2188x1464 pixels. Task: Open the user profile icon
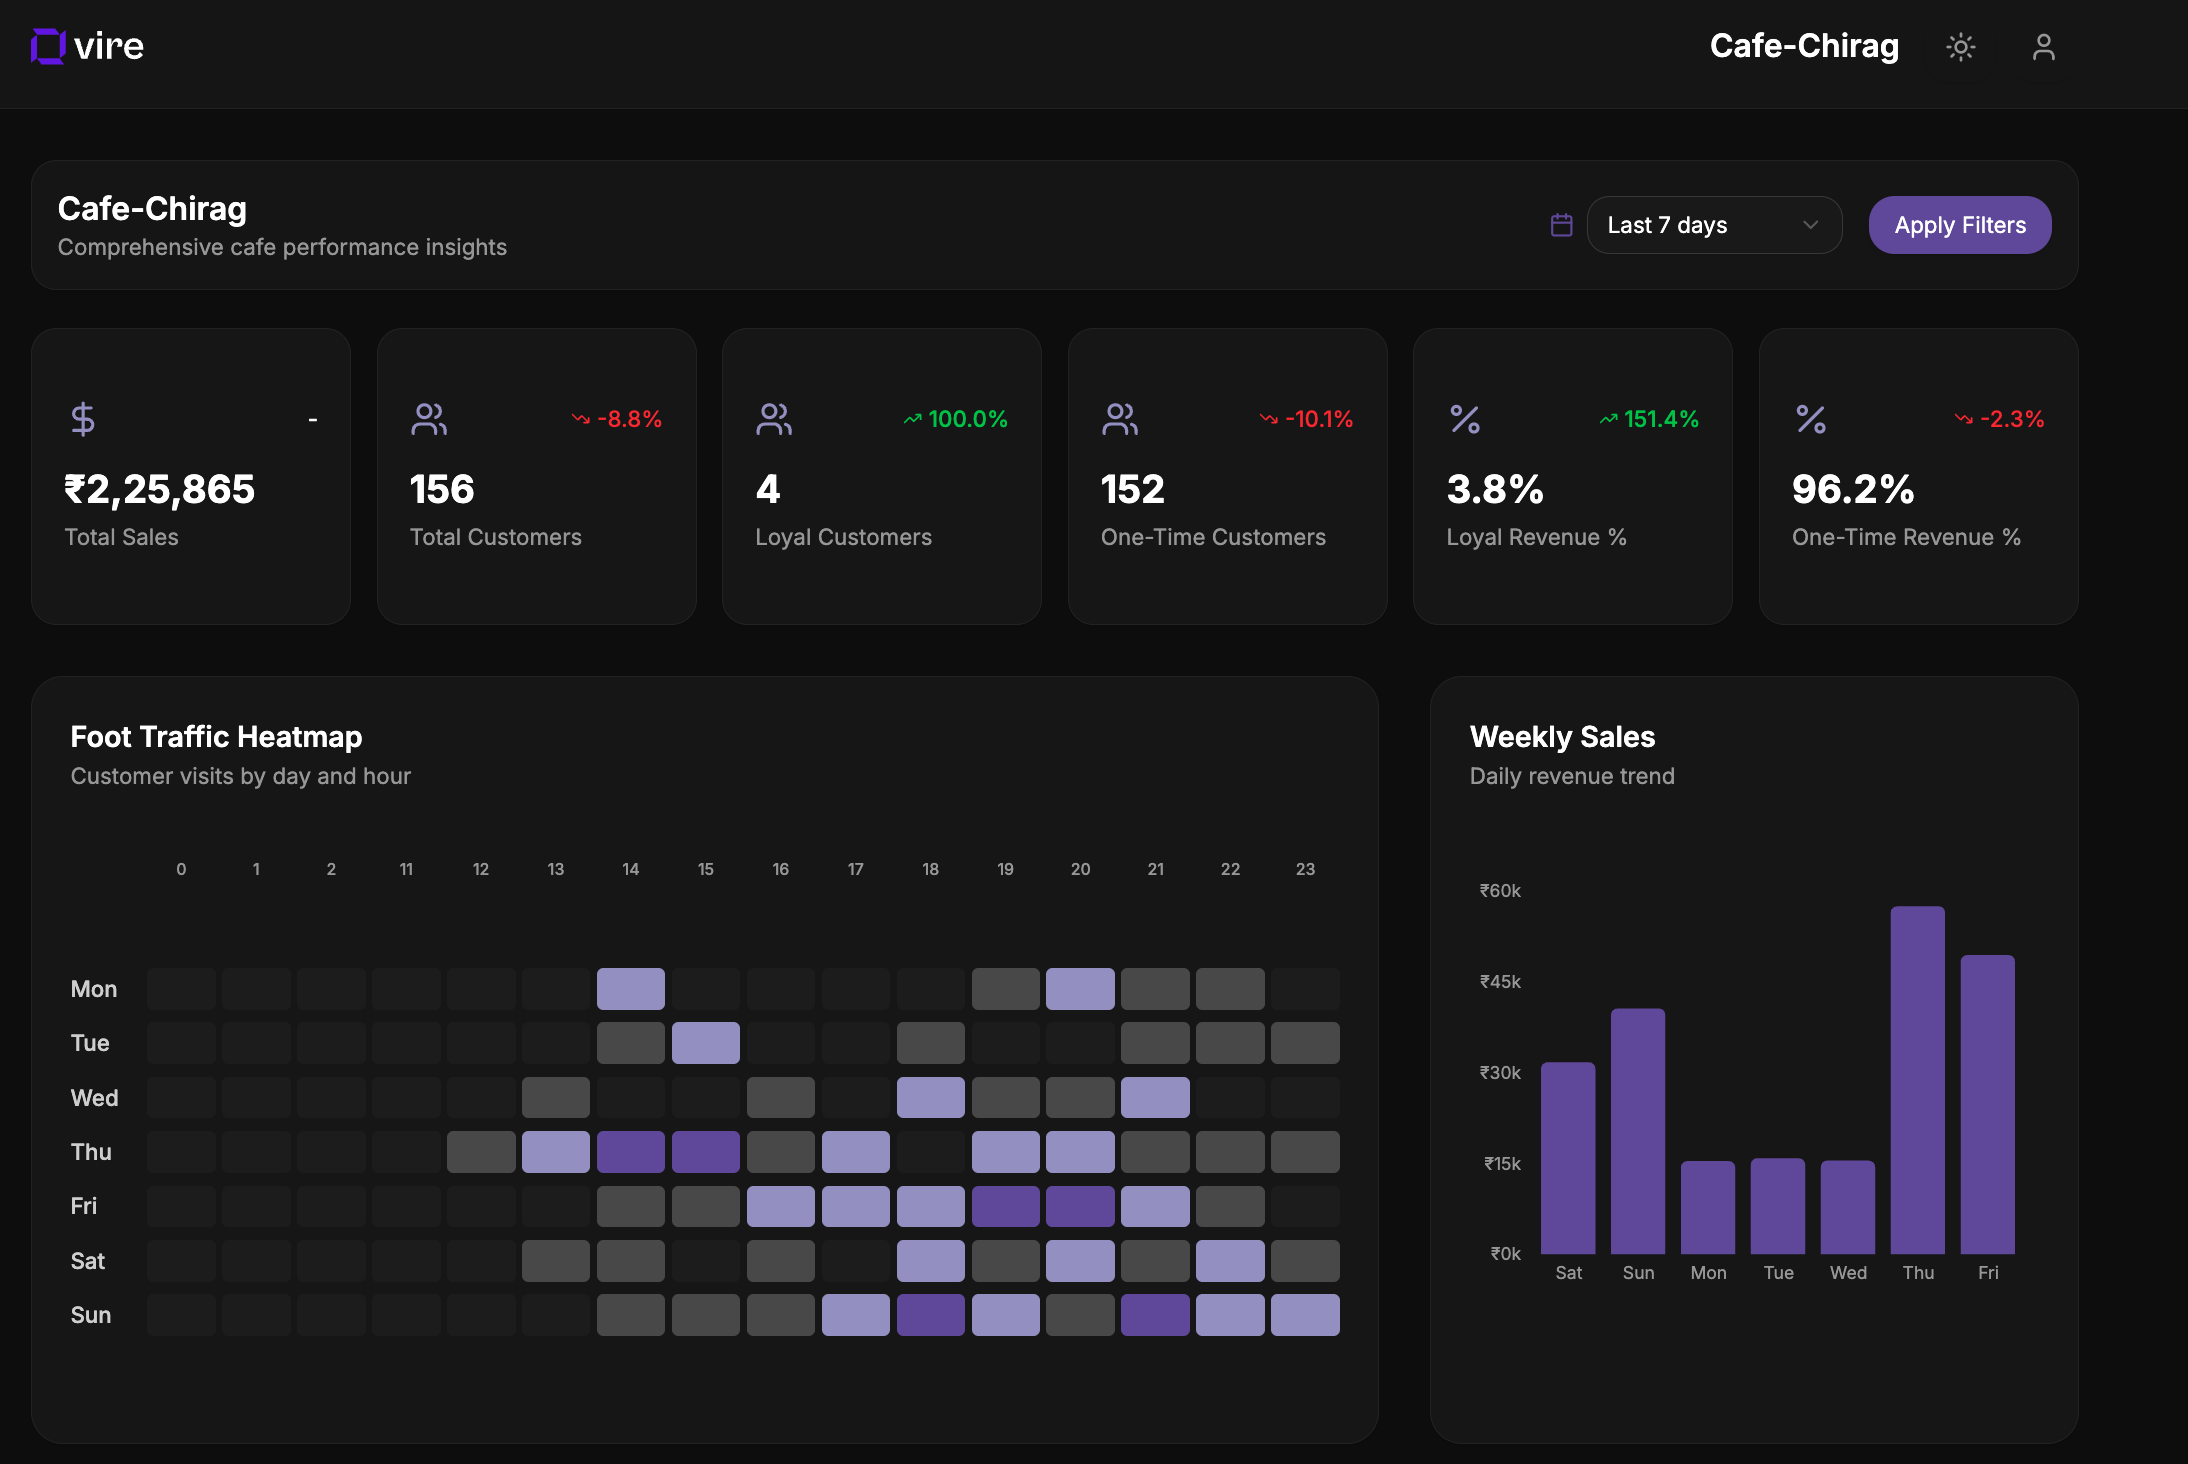point(2043,47)
